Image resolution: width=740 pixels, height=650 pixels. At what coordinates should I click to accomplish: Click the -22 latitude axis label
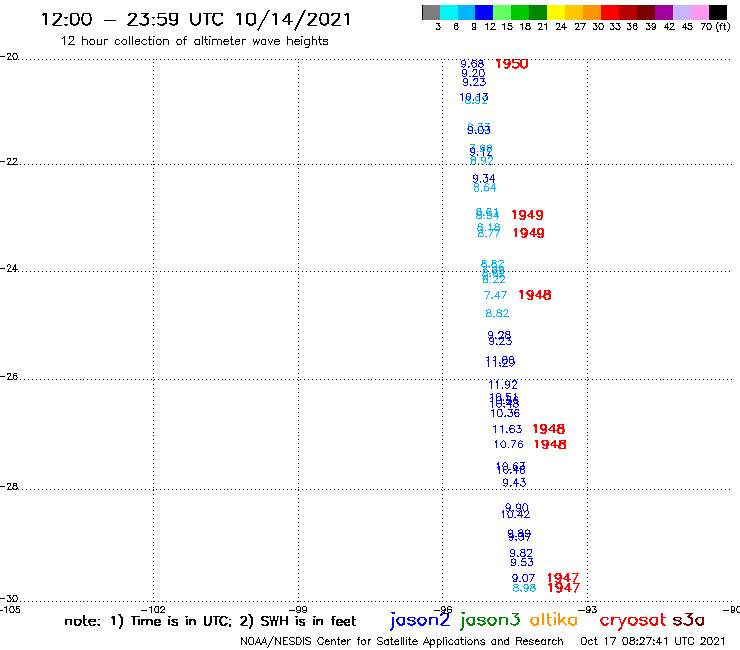[9, 162]
